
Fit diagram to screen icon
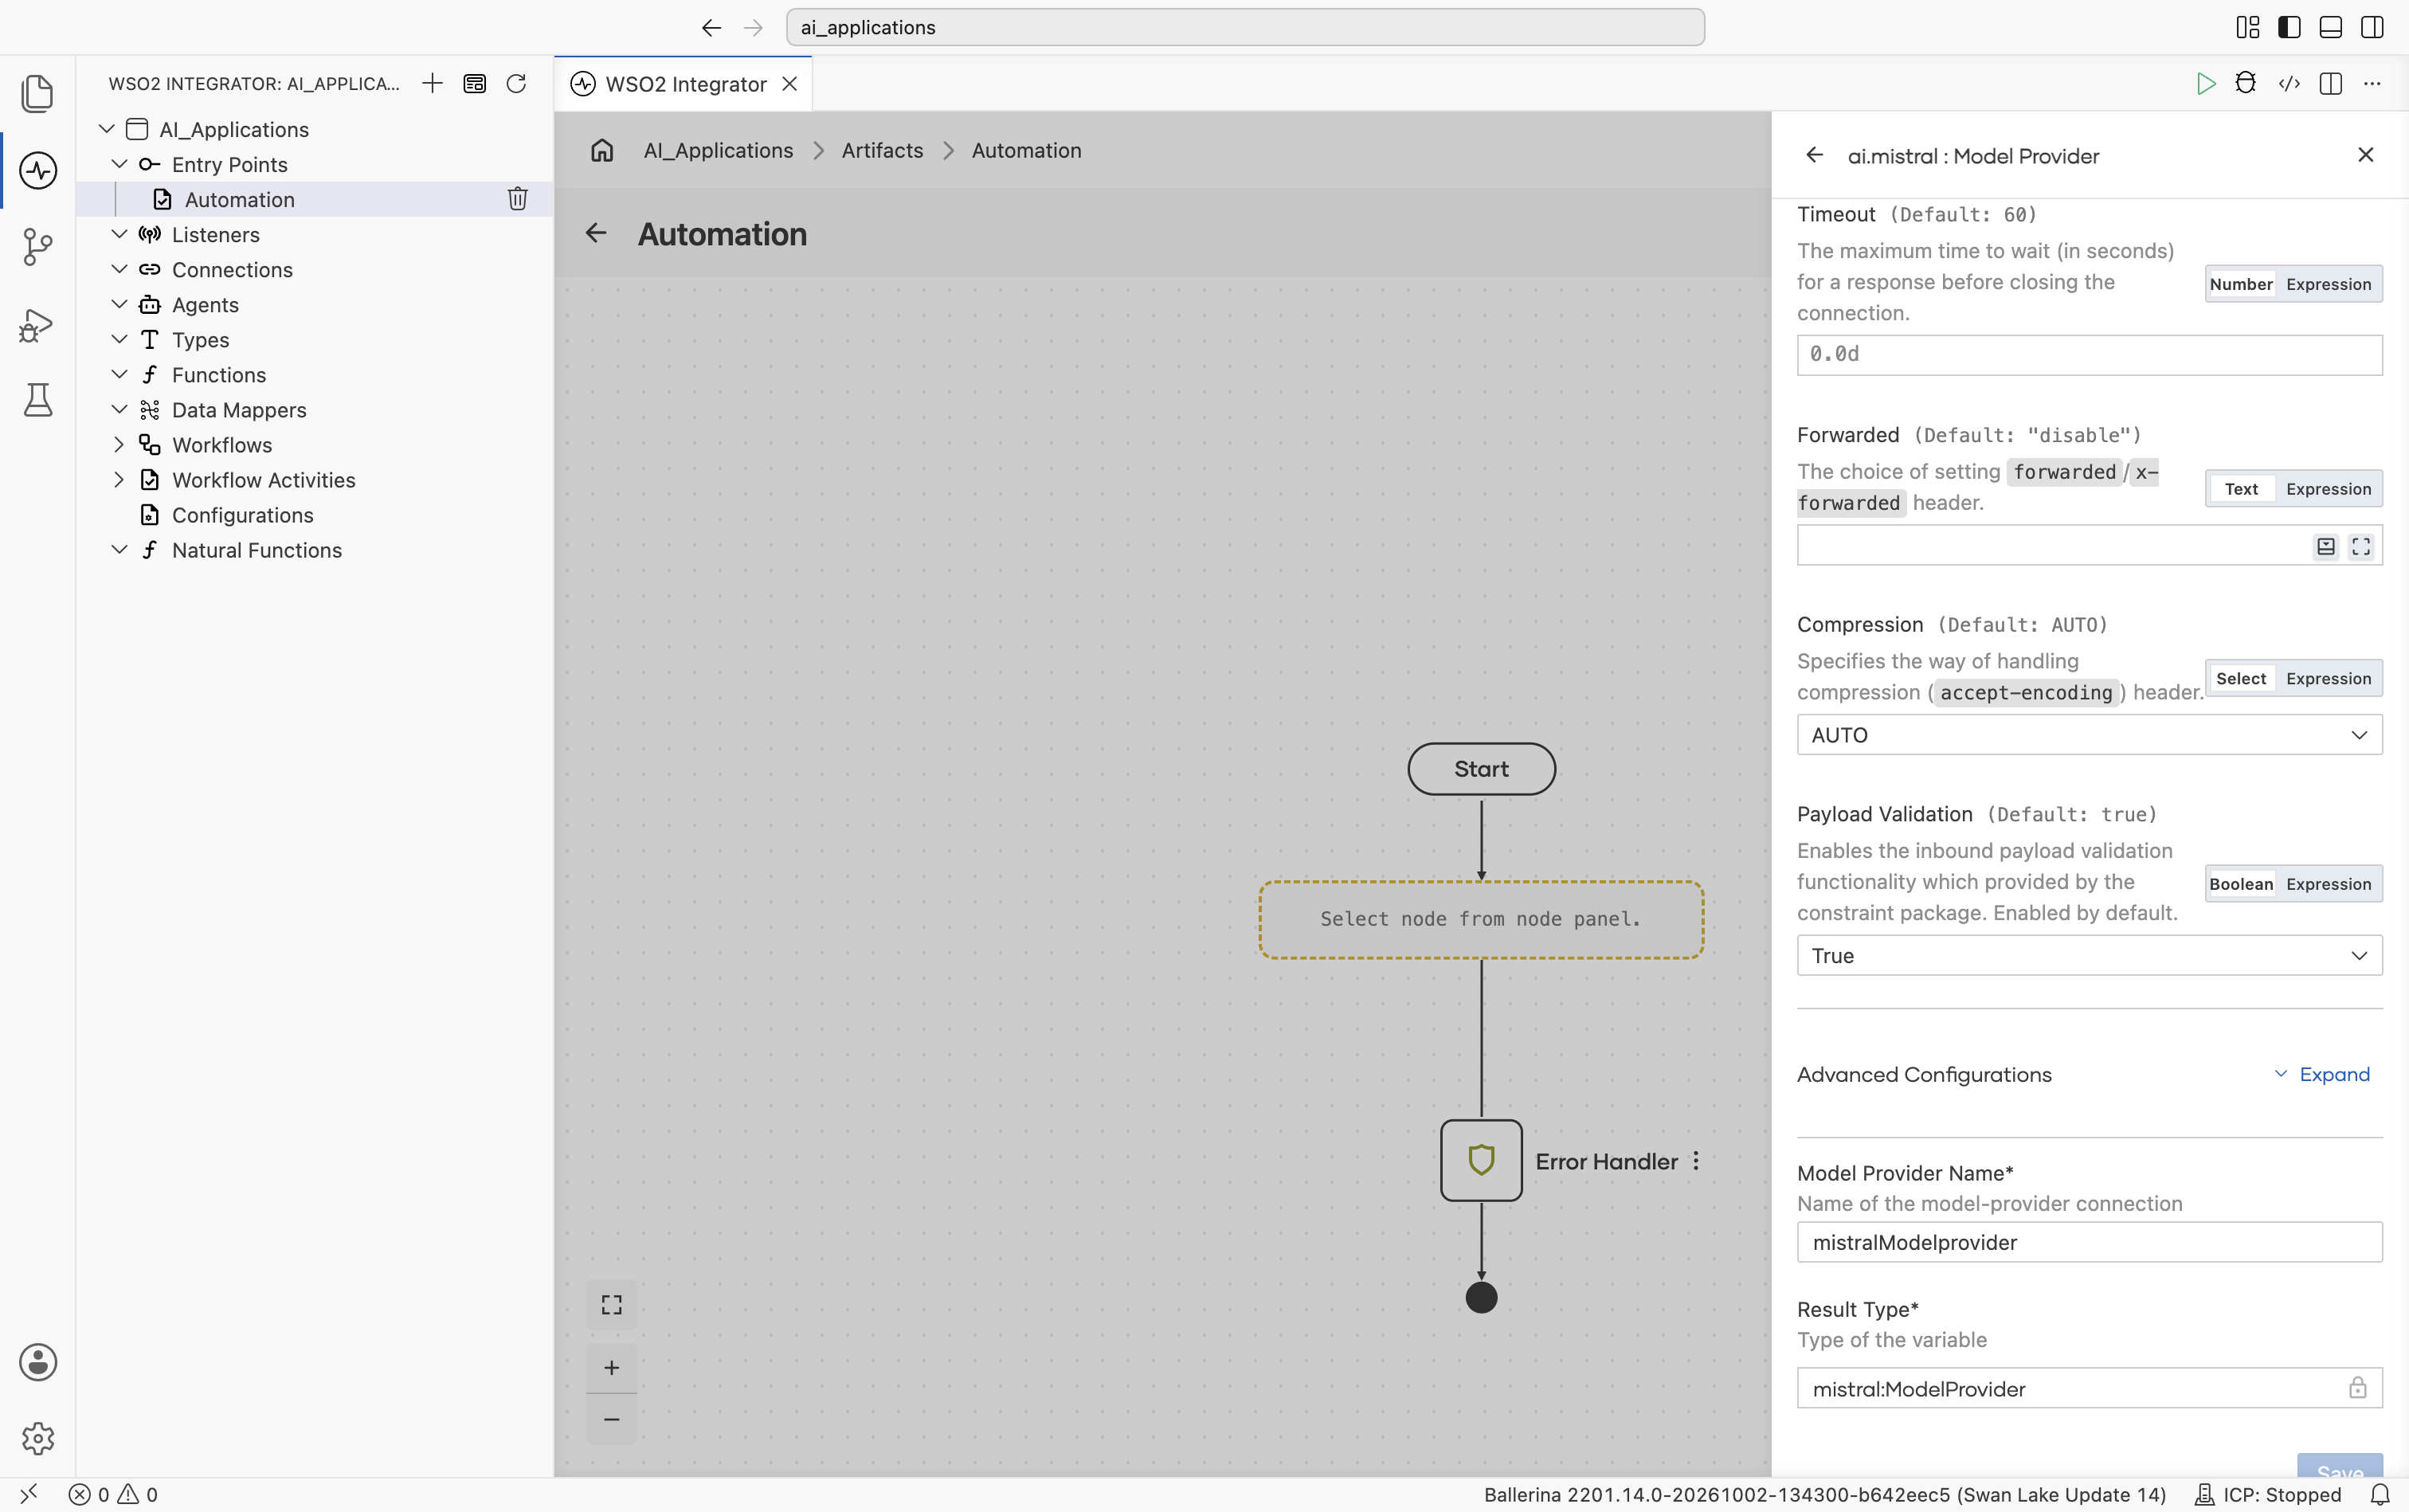[611, 1304]
